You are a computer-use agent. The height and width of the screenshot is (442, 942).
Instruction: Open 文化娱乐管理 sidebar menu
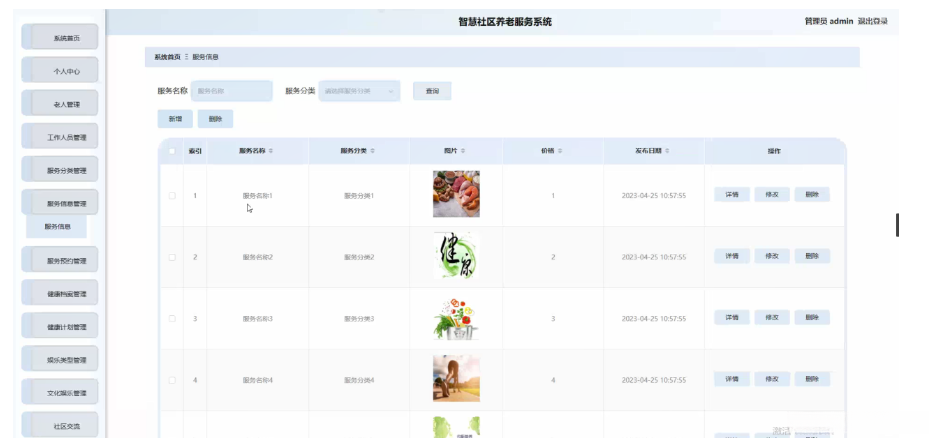pyautogui.click(x=60, y=393)
